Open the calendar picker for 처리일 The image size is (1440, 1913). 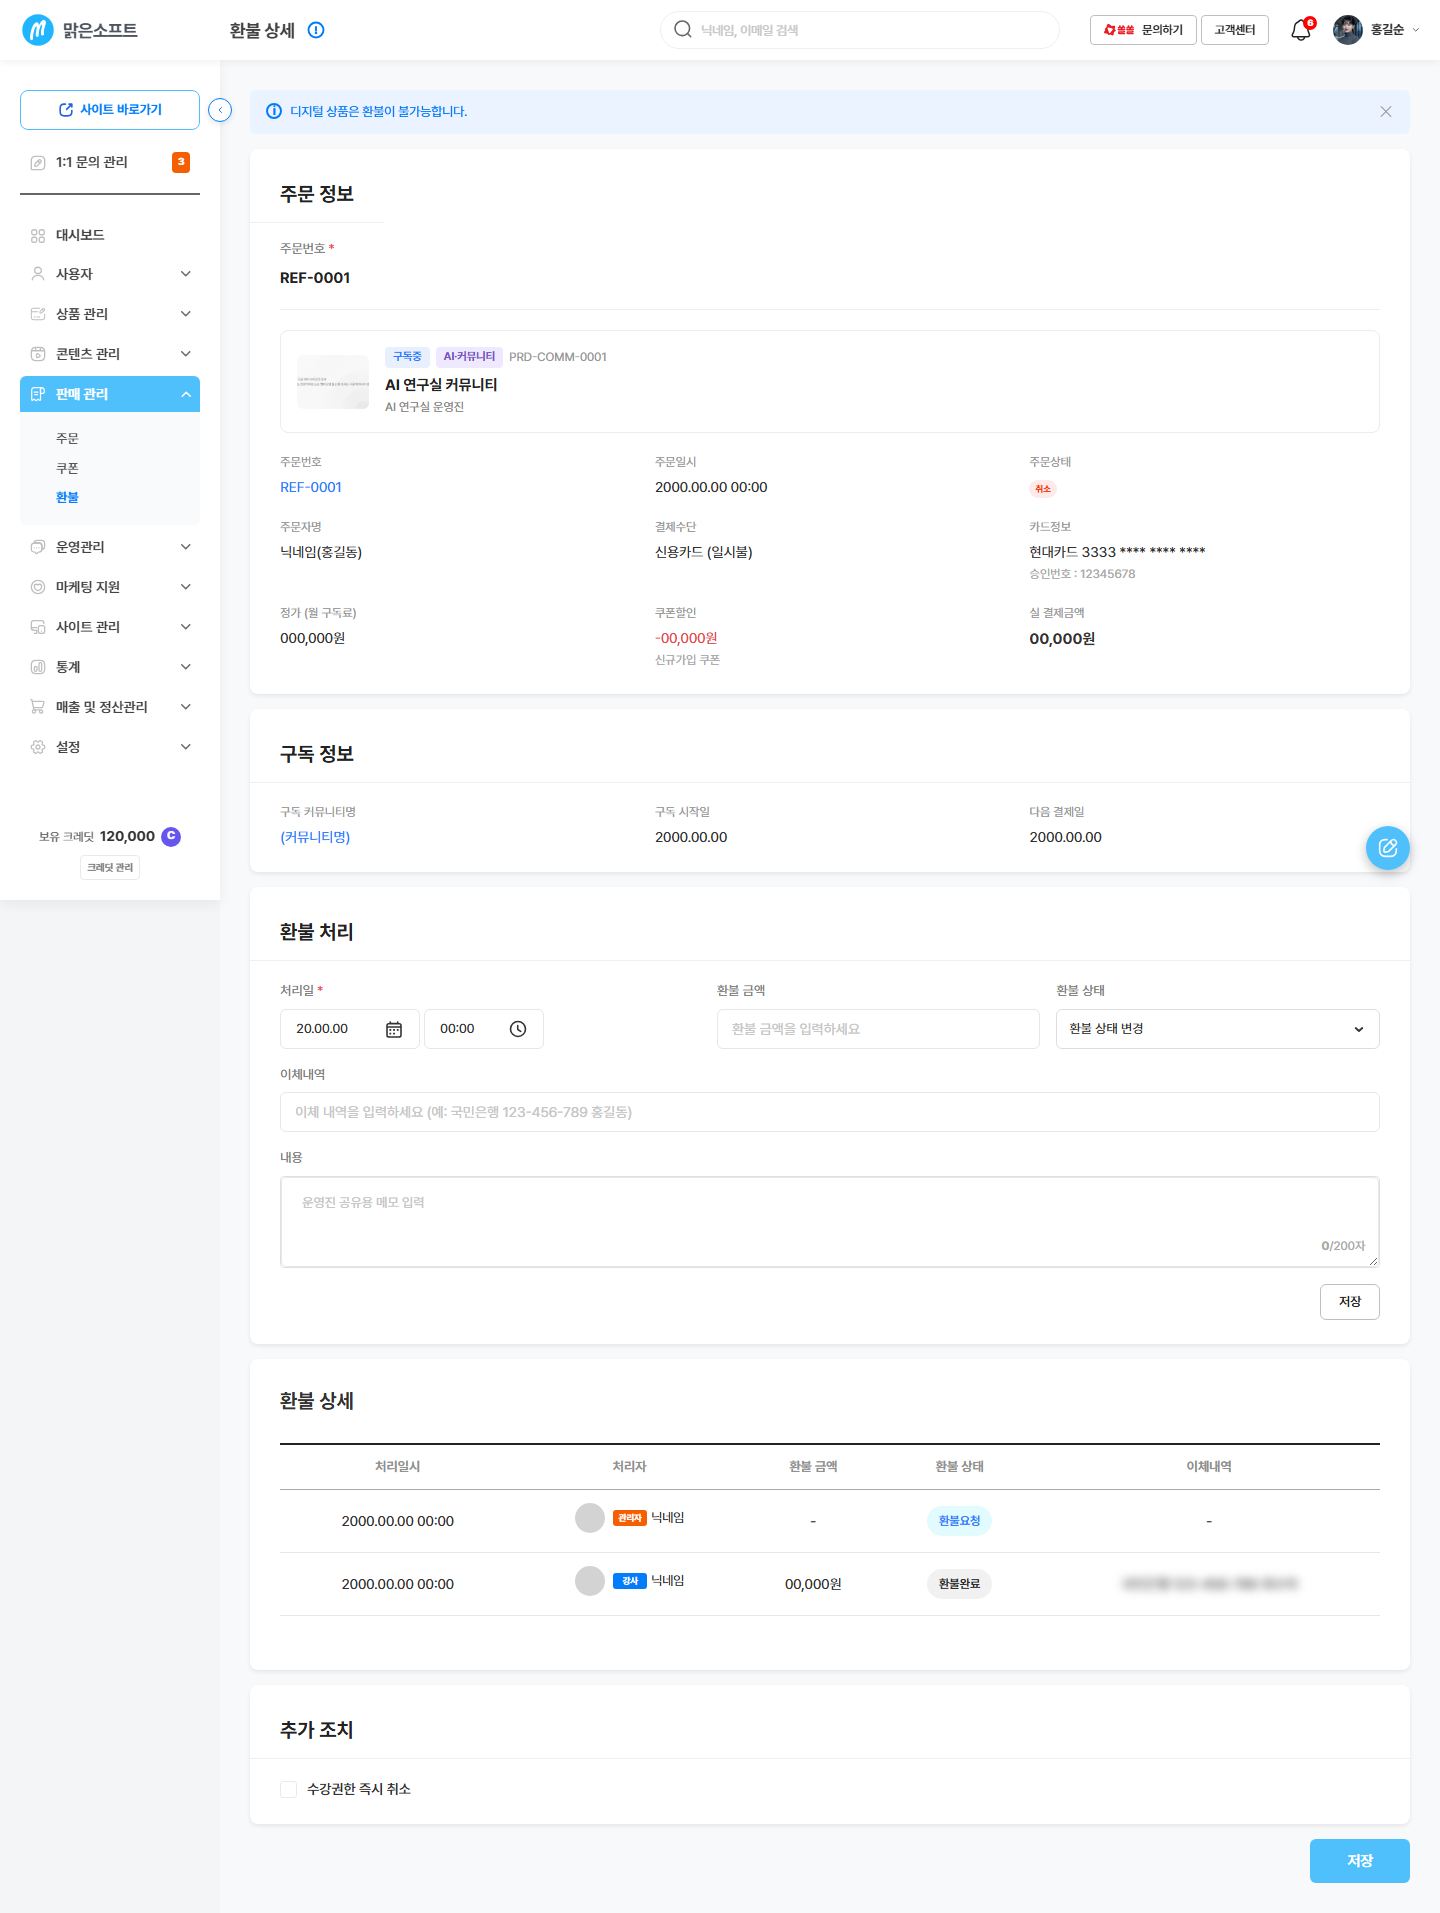(x=394, y=1029)
